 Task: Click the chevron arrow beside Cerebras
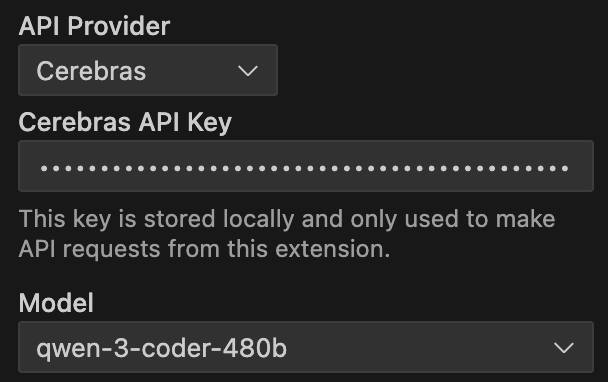pyautogui.click(x=248, y=71)
